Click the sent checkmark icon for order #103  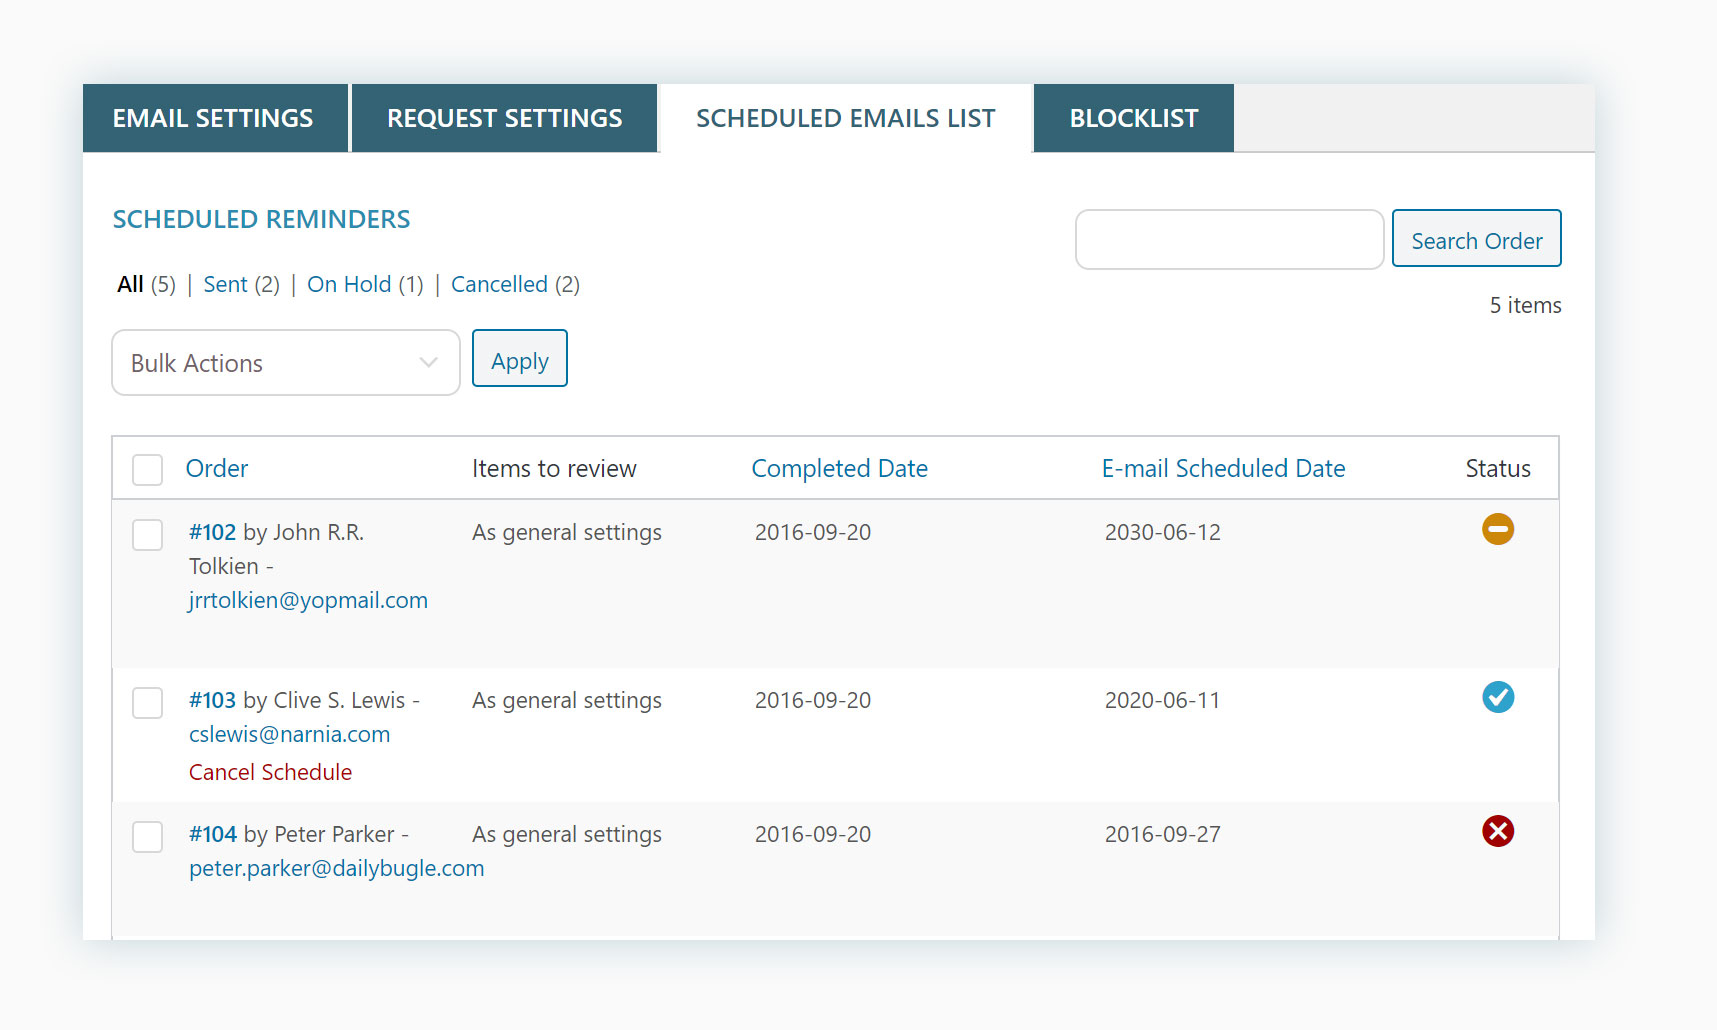click(1497, 697)
